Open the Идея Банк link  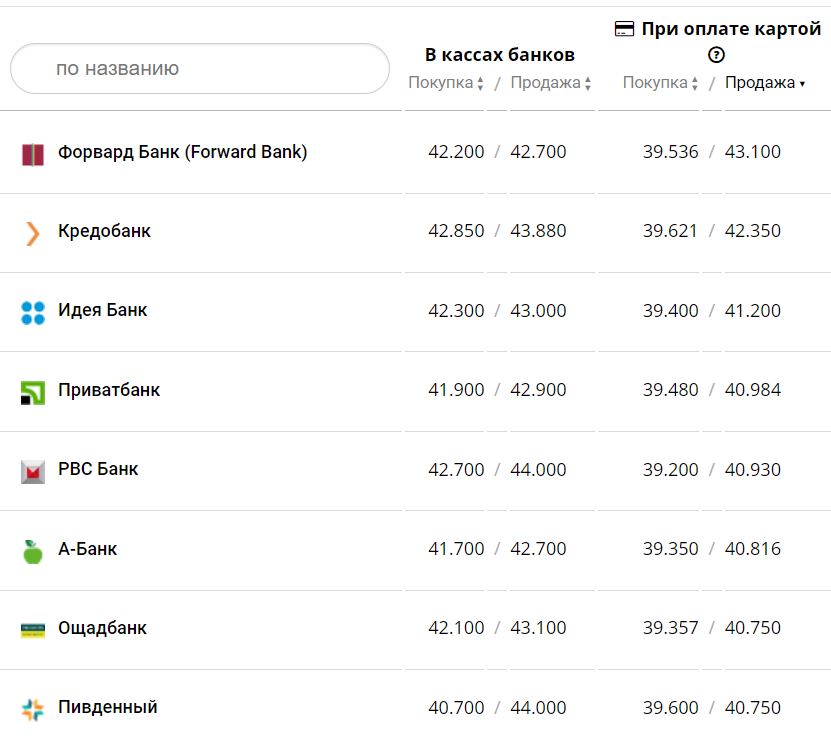click(x=102, y=310)
